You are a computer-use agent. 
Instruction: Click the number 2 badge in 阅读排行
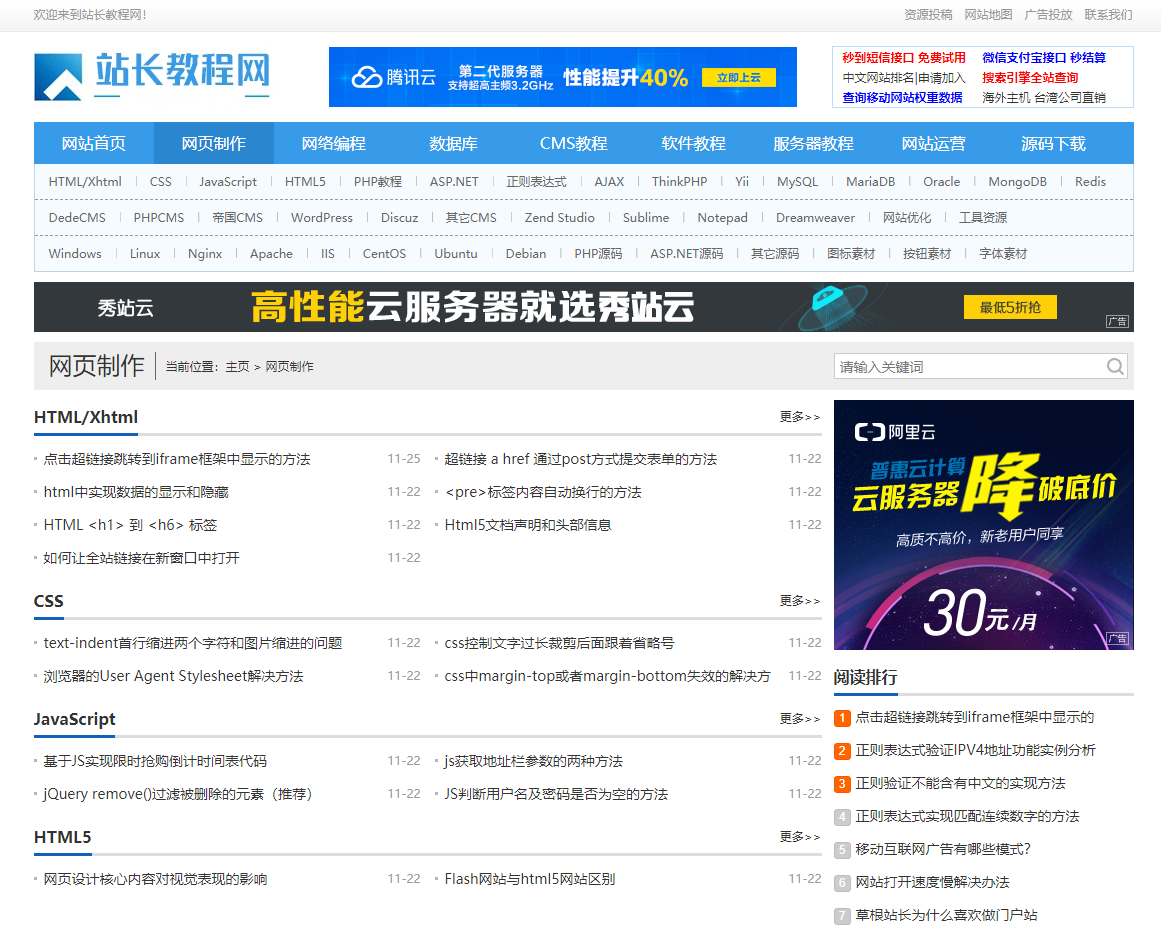click(x=841, y=750)
